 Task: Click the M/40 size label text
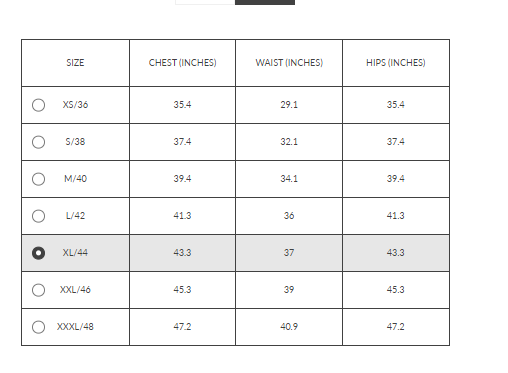tap(75, 179)
